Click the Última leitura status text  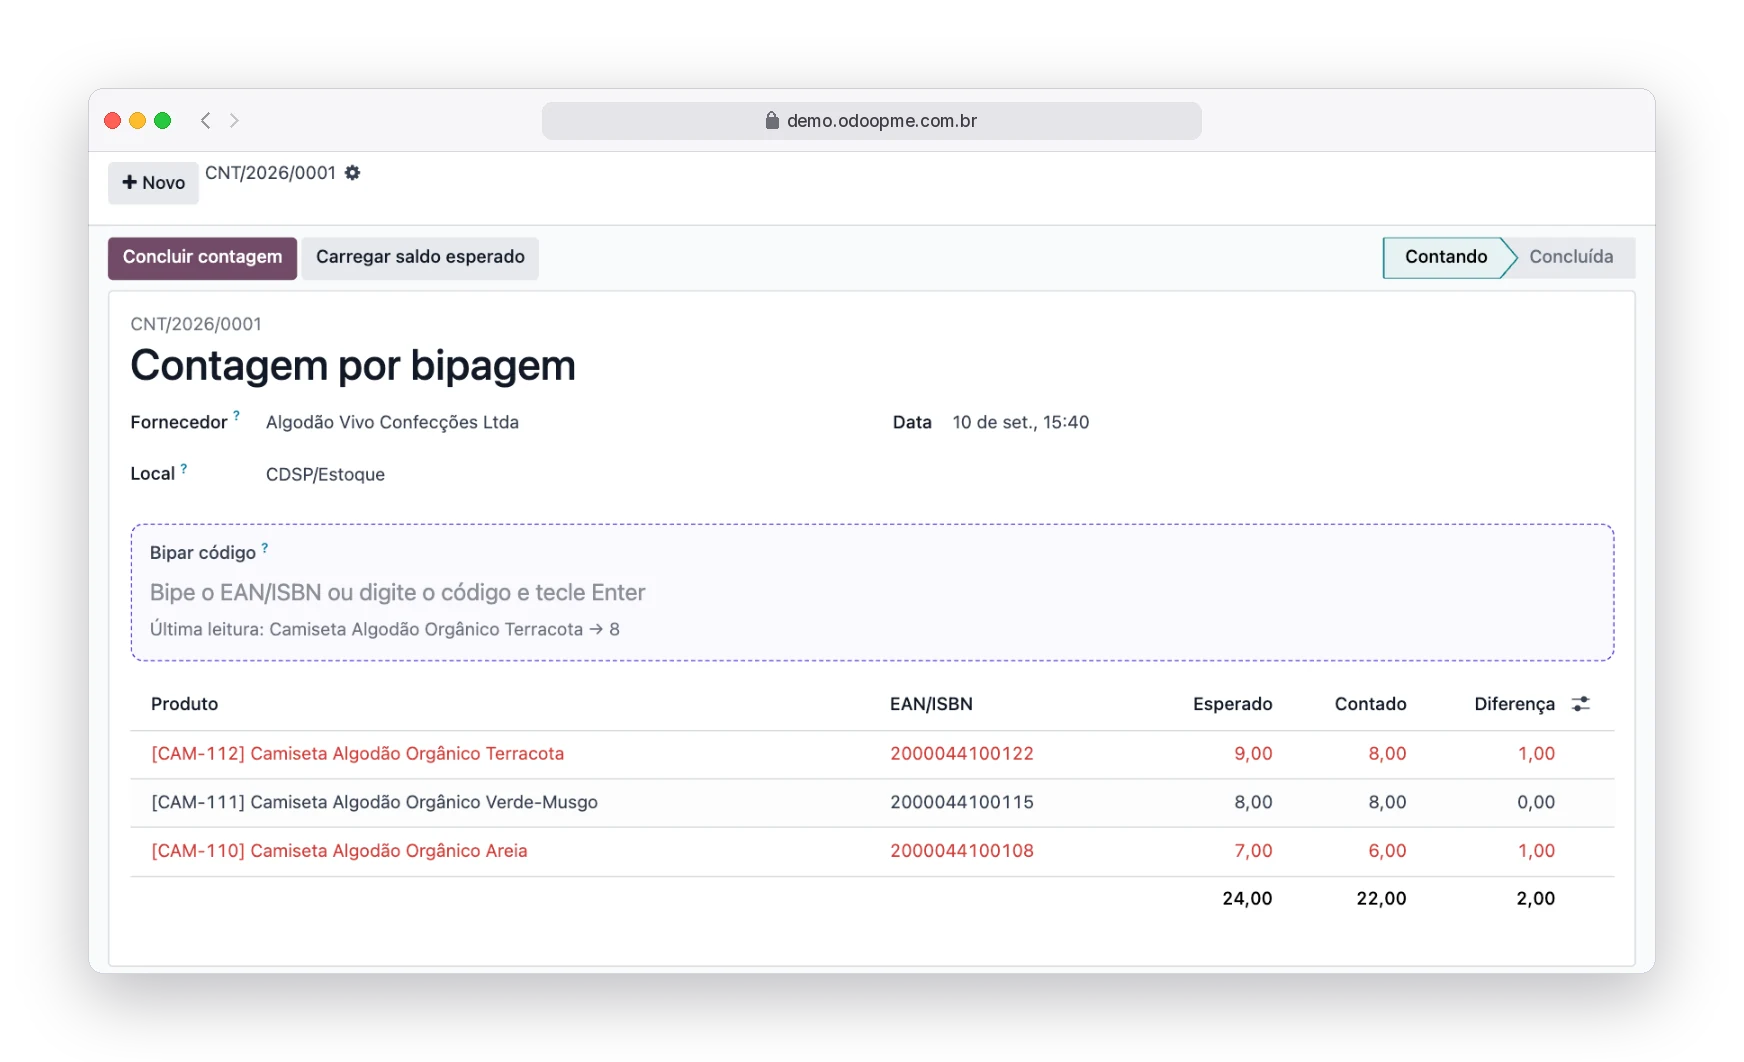(x=384, y=629)
